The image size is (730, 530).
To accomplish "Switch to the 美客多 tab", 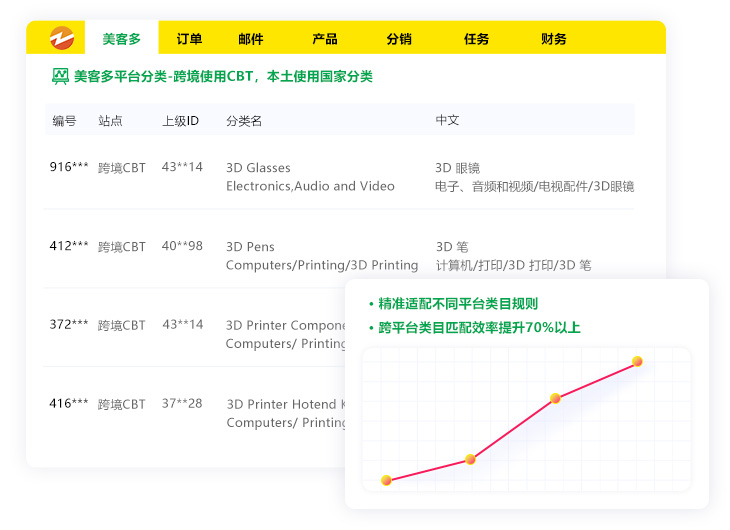I will [121, 39].
